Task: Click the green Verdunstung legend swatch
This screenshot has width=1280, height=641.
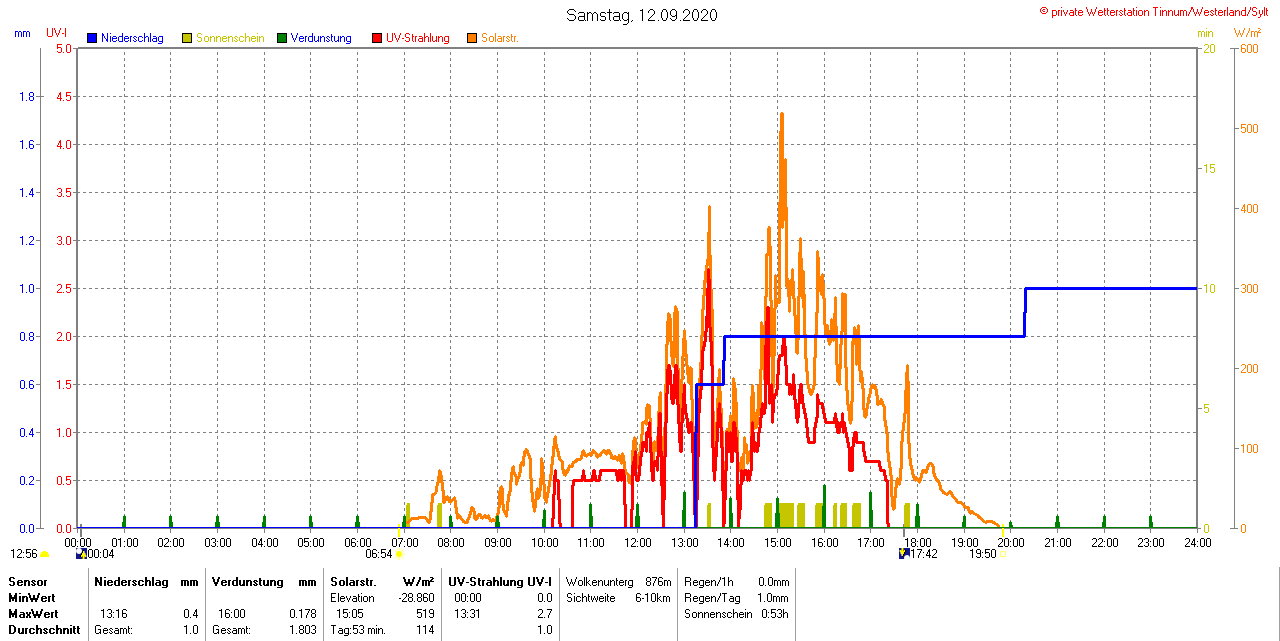Action: (282, 38)
